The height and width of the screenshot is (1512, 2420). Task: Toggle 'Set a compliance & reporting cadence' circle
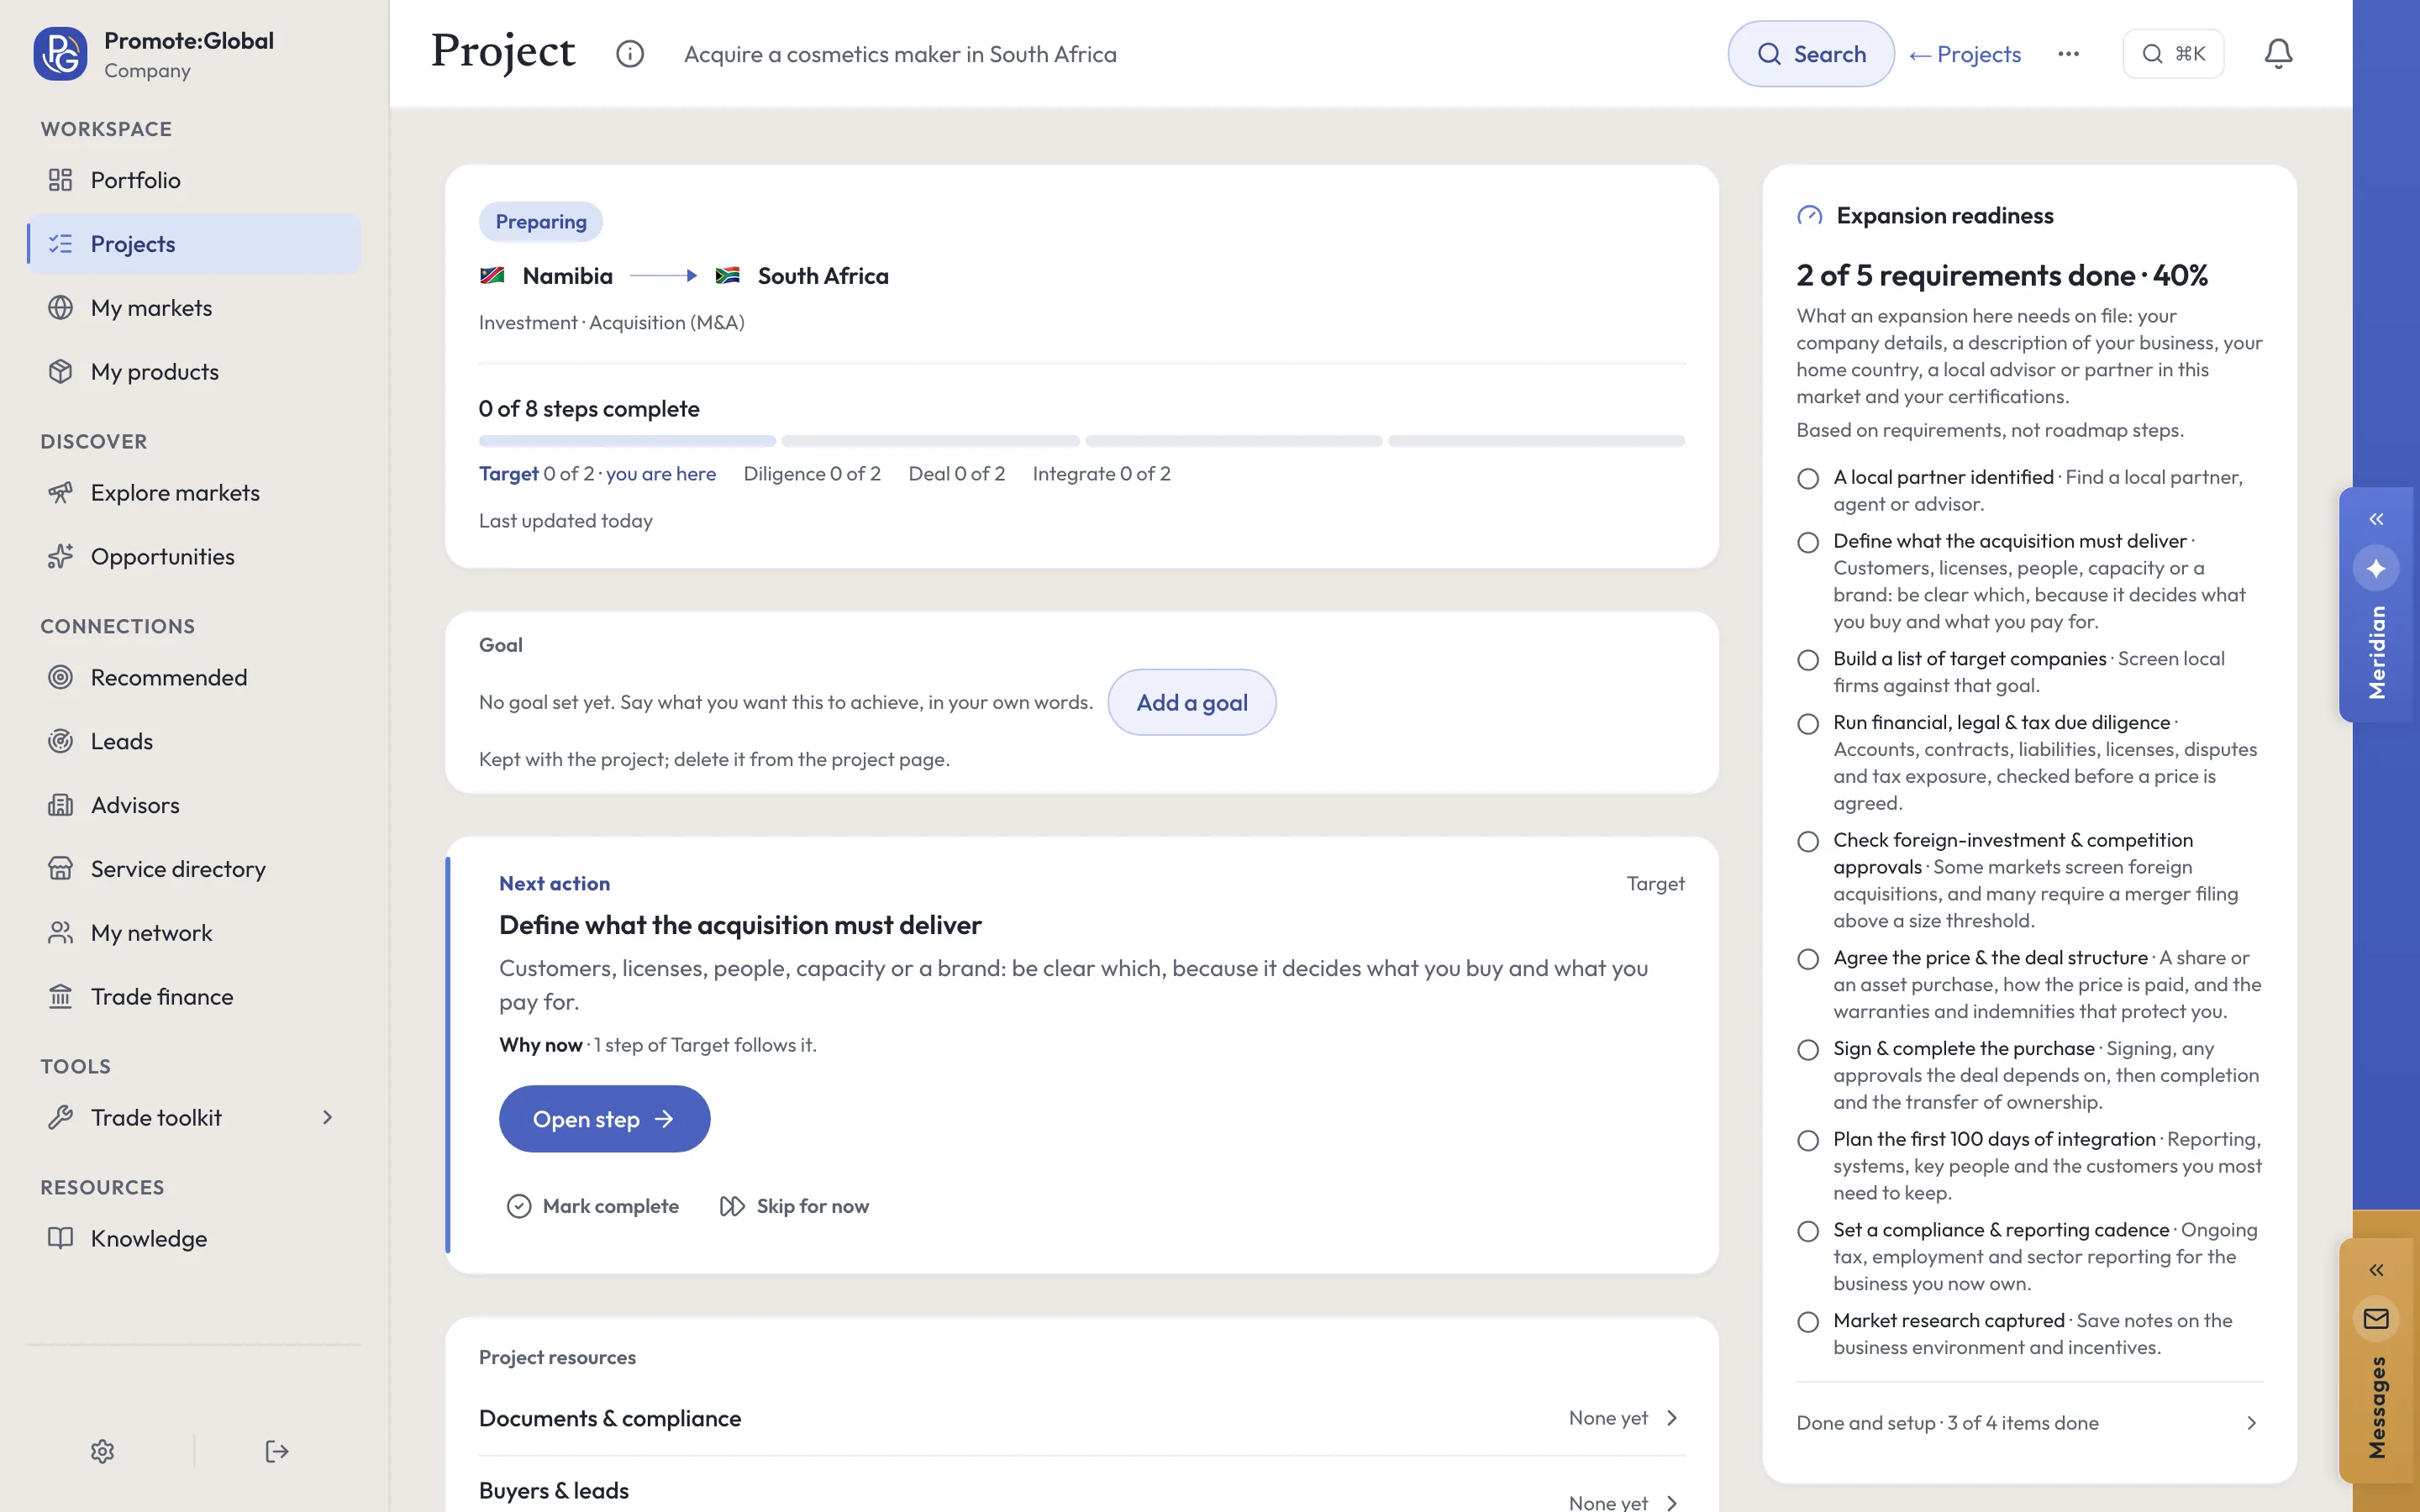(1808, 1232)
